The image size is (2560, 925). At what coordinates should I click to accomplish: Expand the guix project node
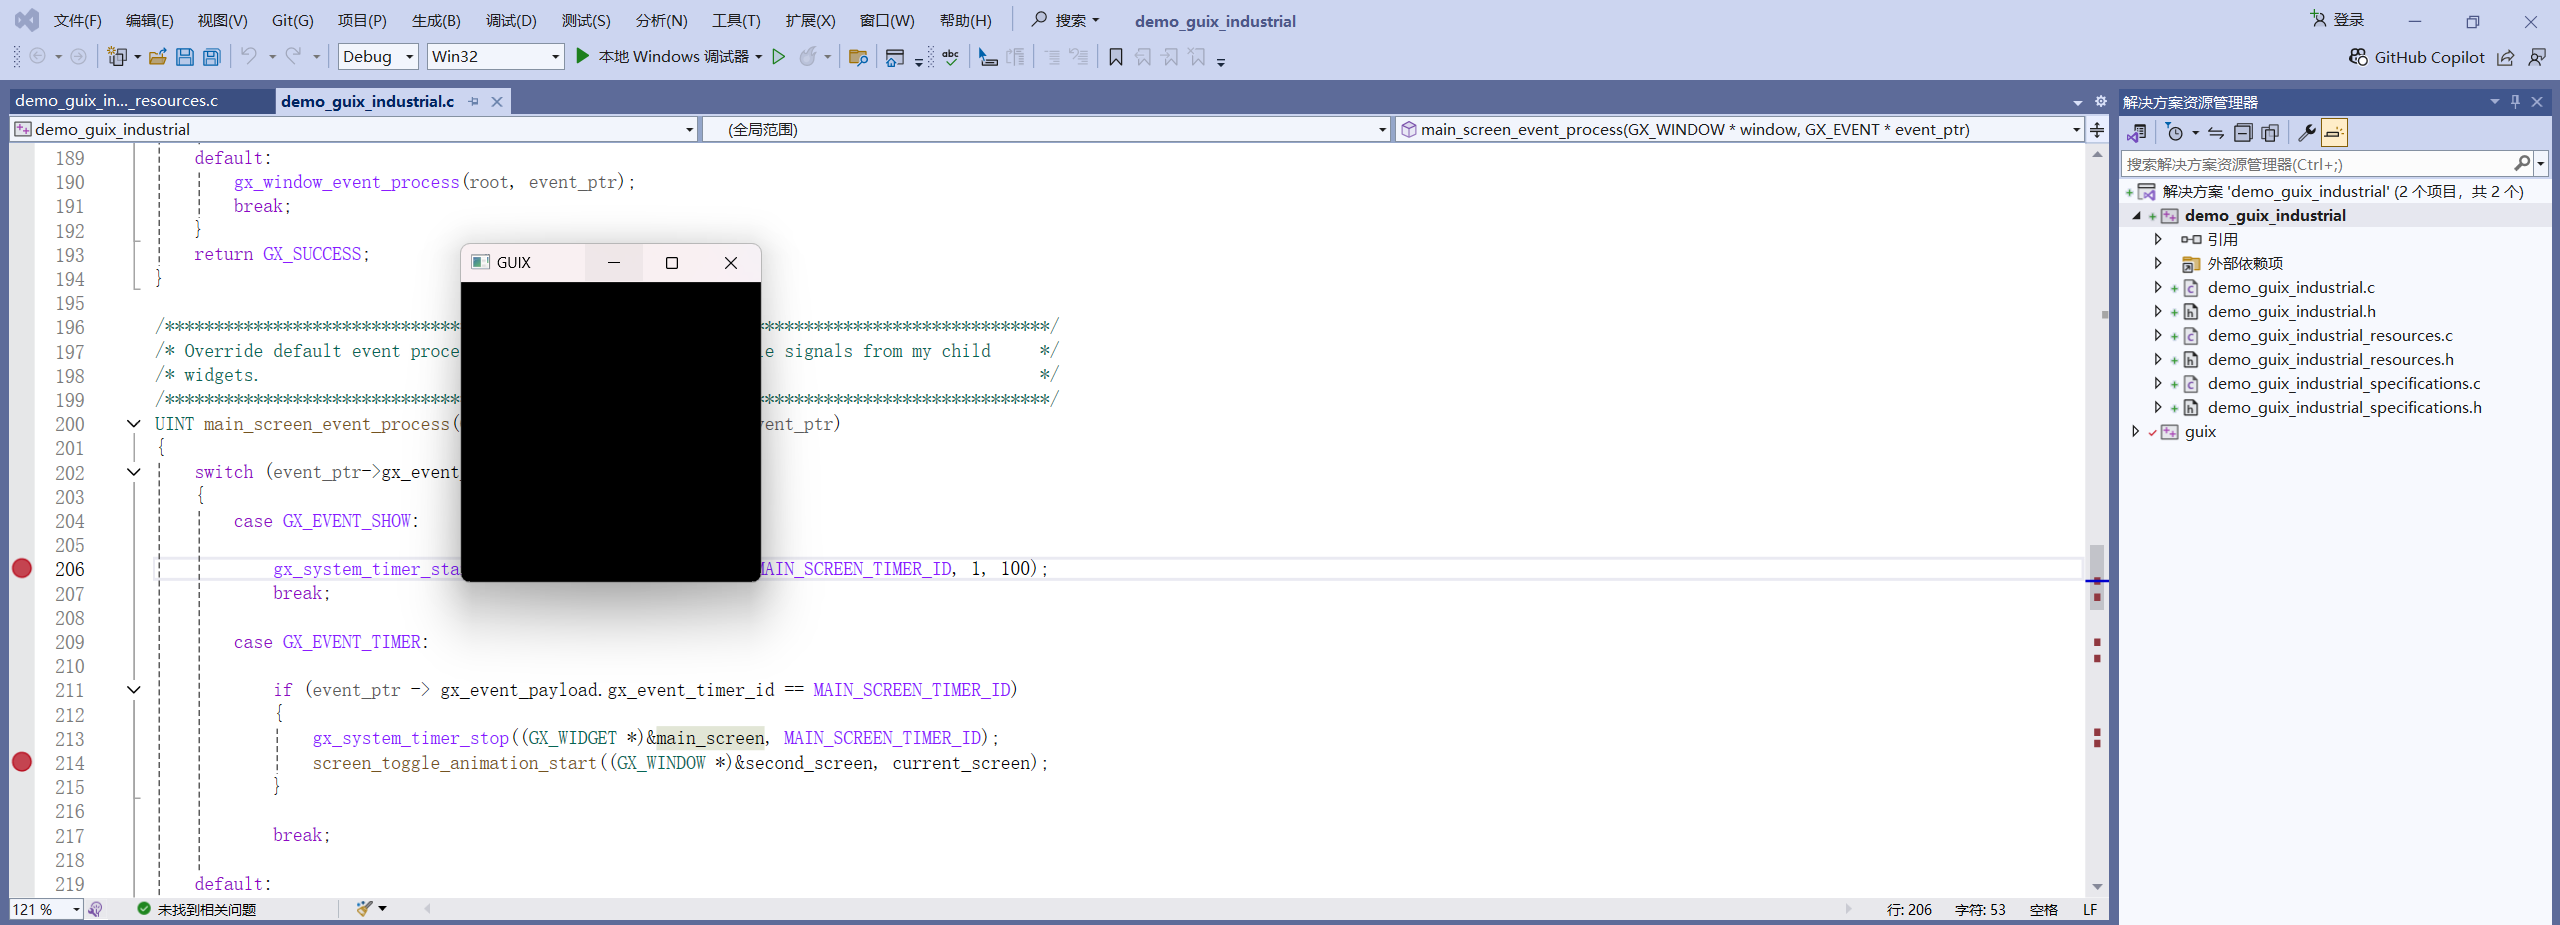point(2137,431)
